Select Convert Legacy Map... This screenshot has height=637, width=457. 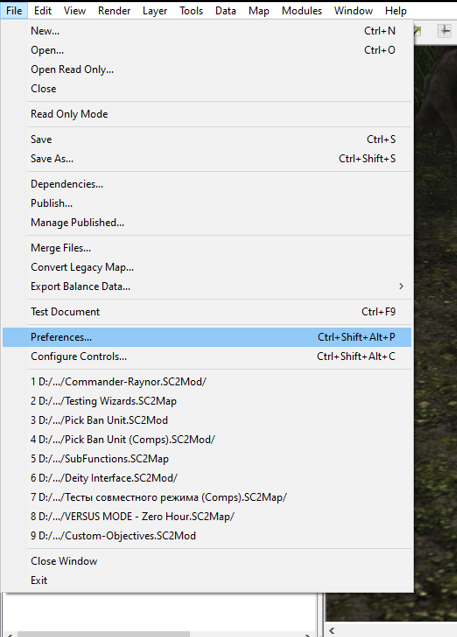point(207,267)
